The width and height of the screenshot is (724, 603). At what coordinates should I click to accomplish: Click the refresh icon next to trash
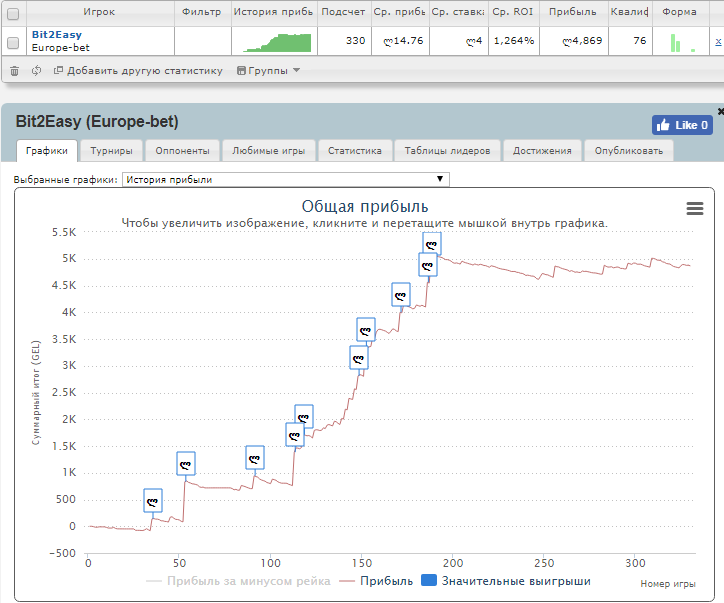click(x=36, y=71)
